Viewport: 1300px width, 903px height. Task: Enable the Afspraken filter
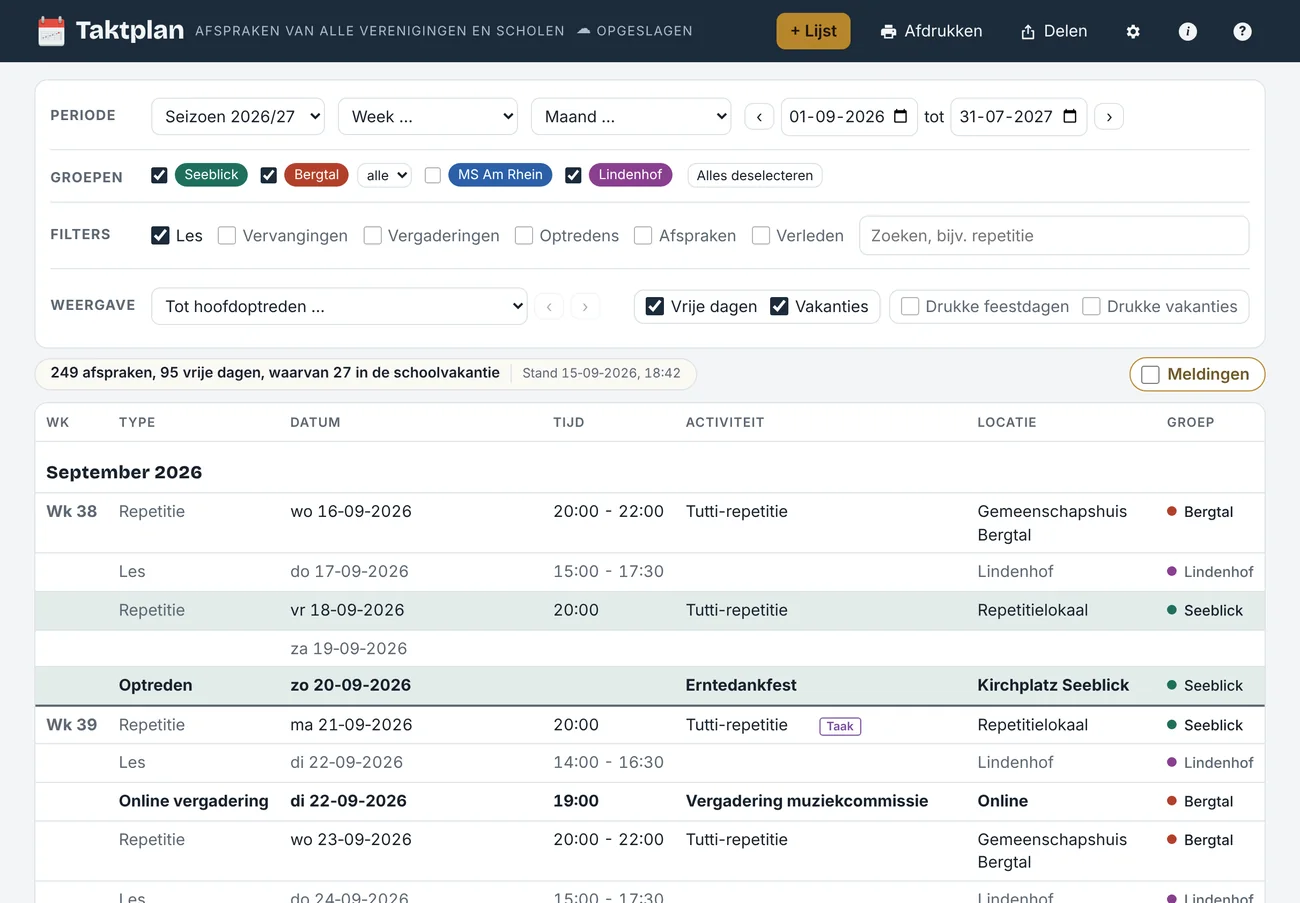[643, 236]
